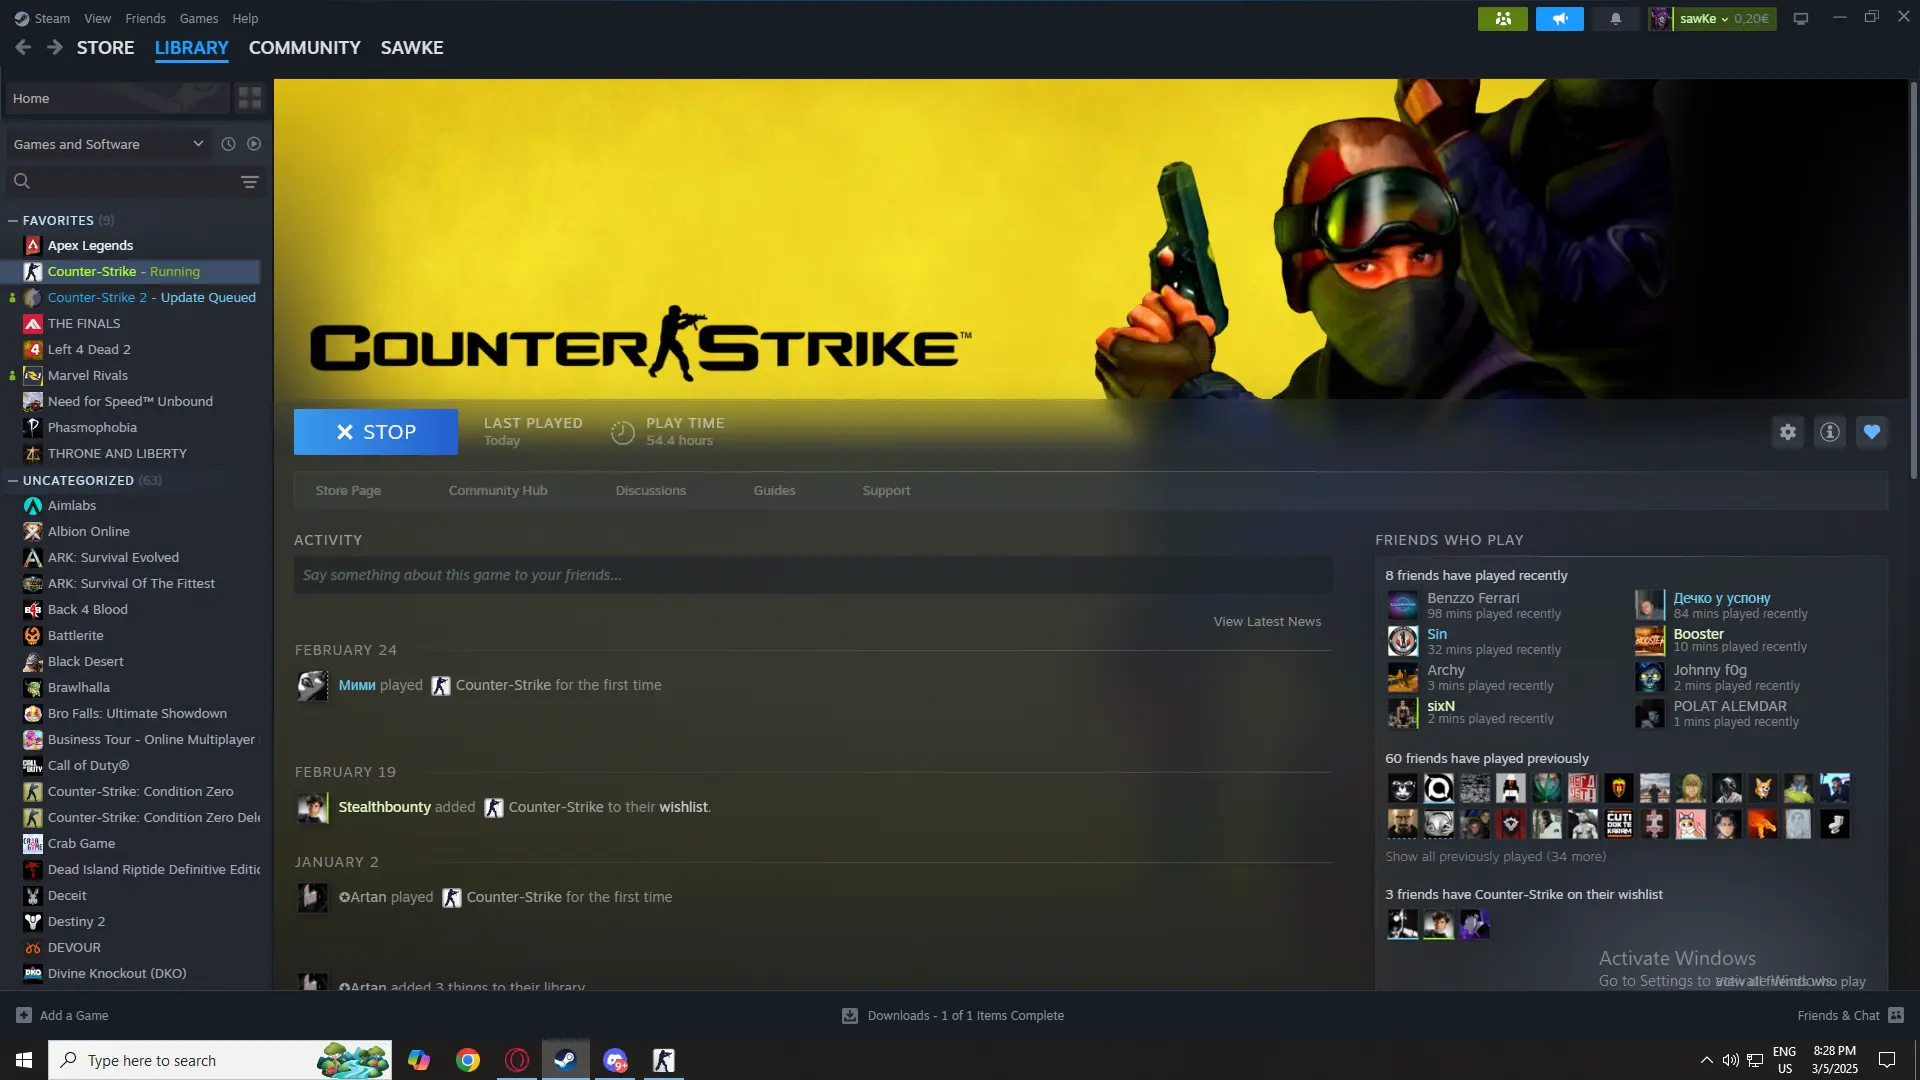
Task: Click the green friends activity icon
Action: pyautogui.click(x=1502, y=18)
